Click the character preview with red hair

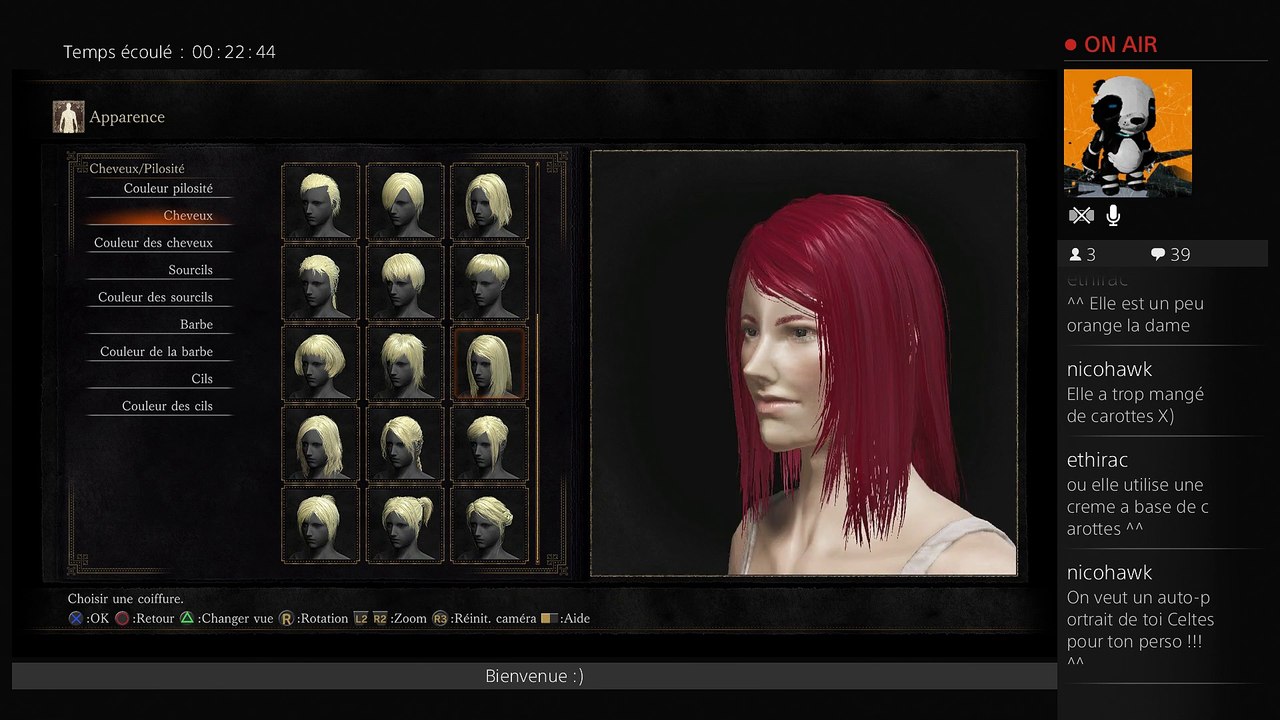[x=804, y=364]
